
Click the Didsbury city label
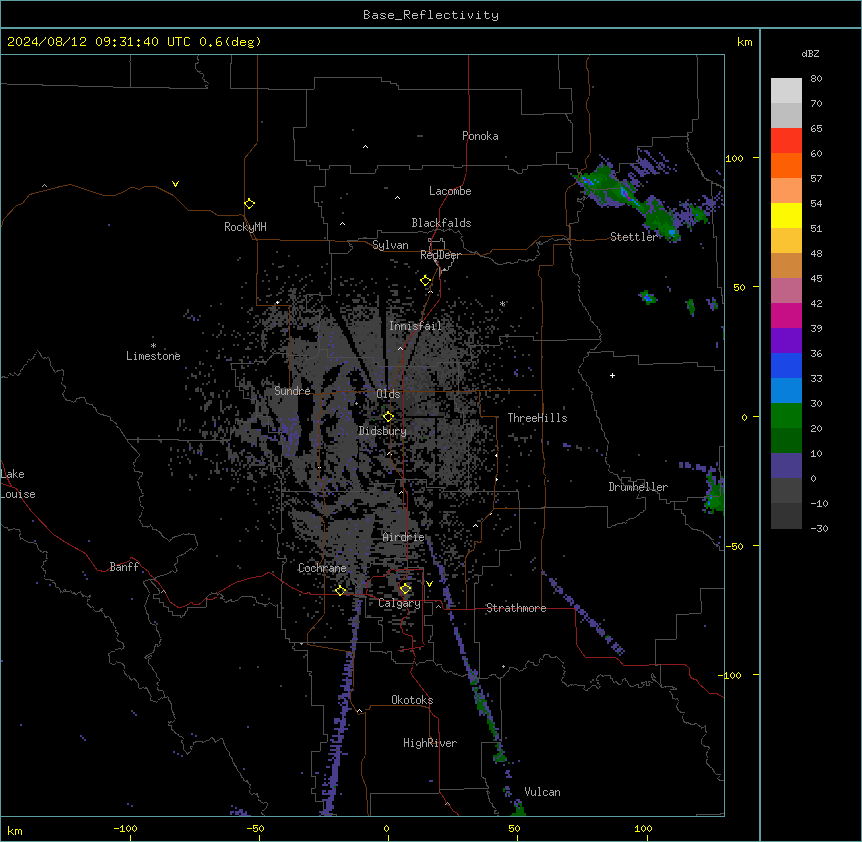coord(383,431)
